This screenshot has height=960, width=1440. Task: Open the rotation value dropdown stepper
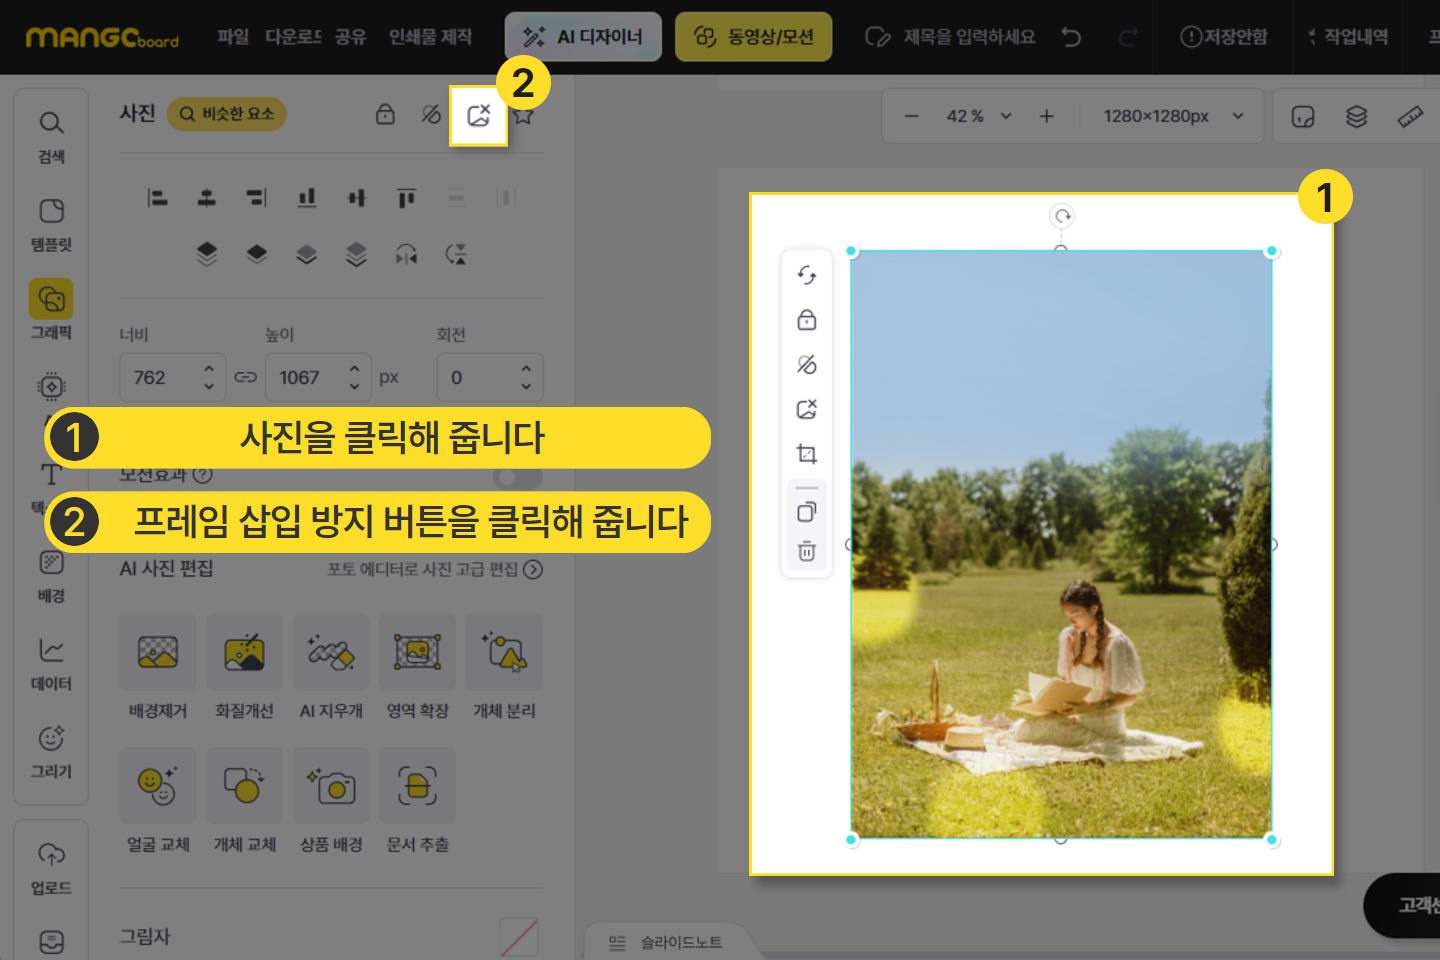coord(526,377)
